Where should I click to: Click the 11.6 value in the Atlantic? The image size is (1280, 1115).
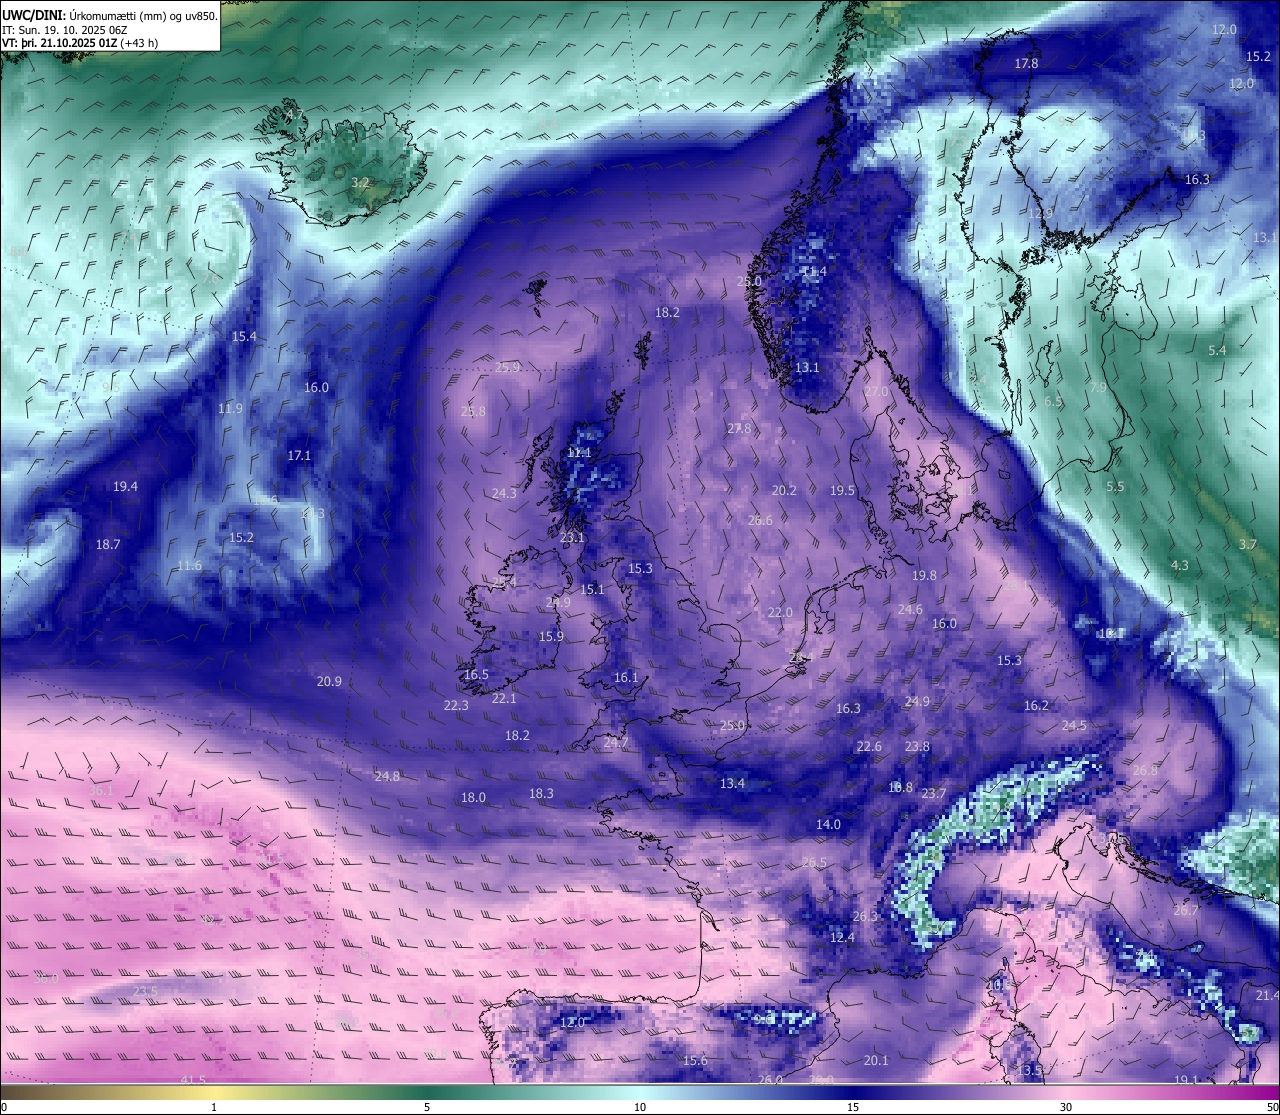pyautogui.click(x=189, y=565)
